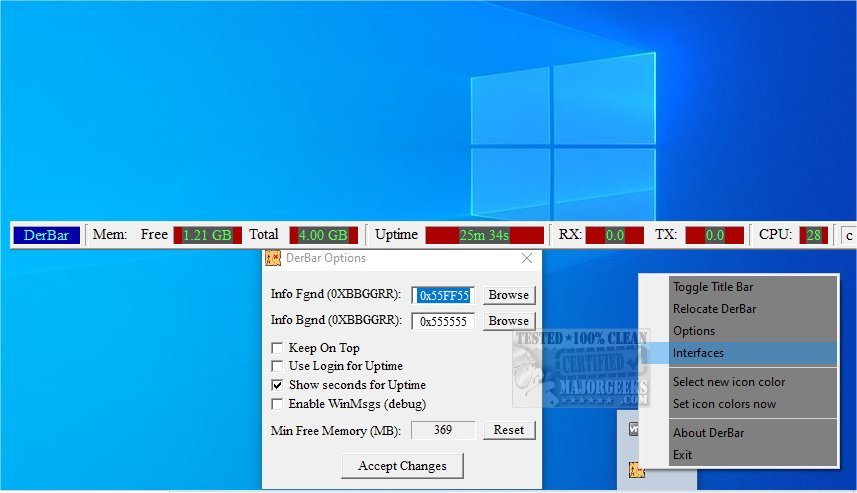Click the DerBar Options title text
Image resolution: width=857 pixels, height=493 pixels.
coord(326,258)
